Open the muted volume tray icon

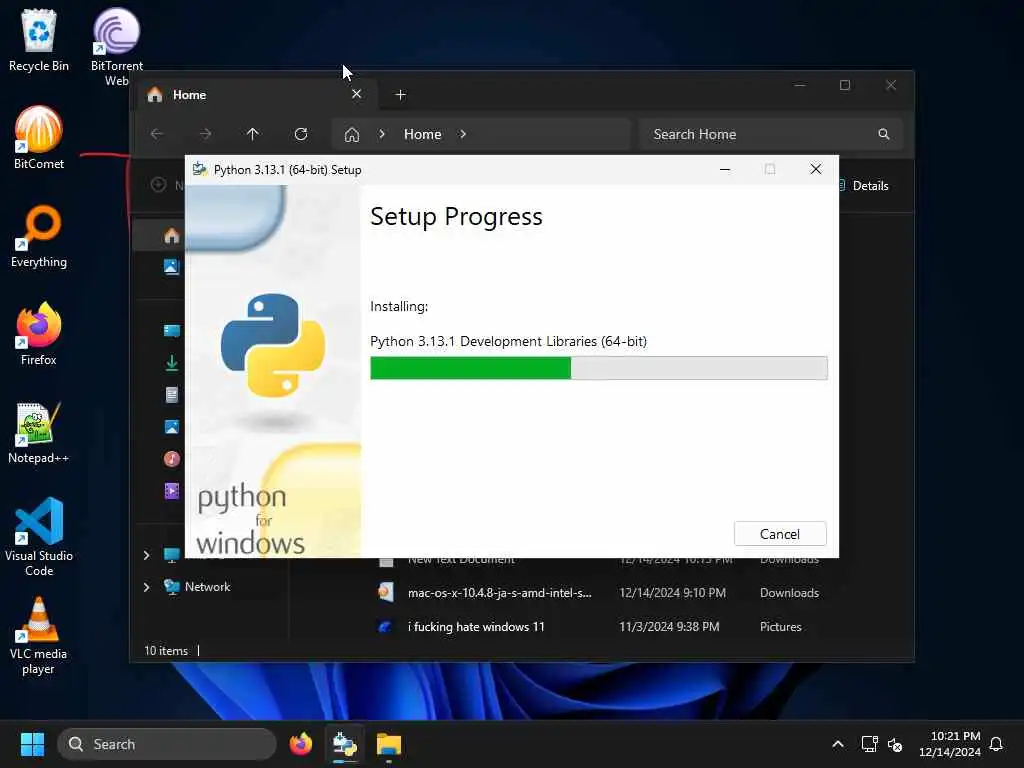tap(895, 744)
